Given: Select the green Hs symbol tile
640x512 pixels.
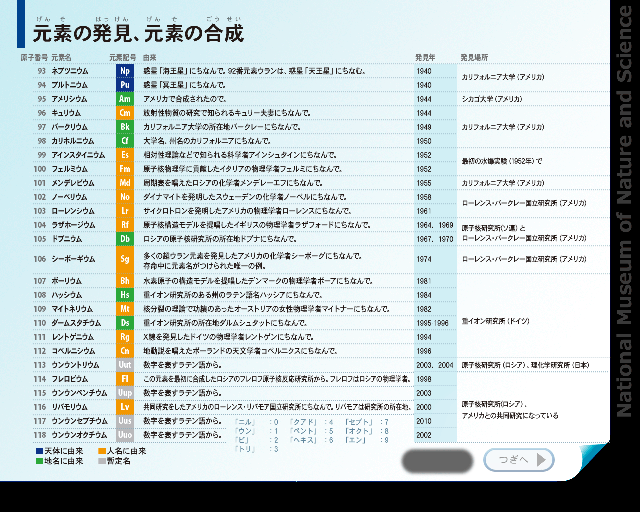Looking at the screenshot, I should click(x=125, y=295).
